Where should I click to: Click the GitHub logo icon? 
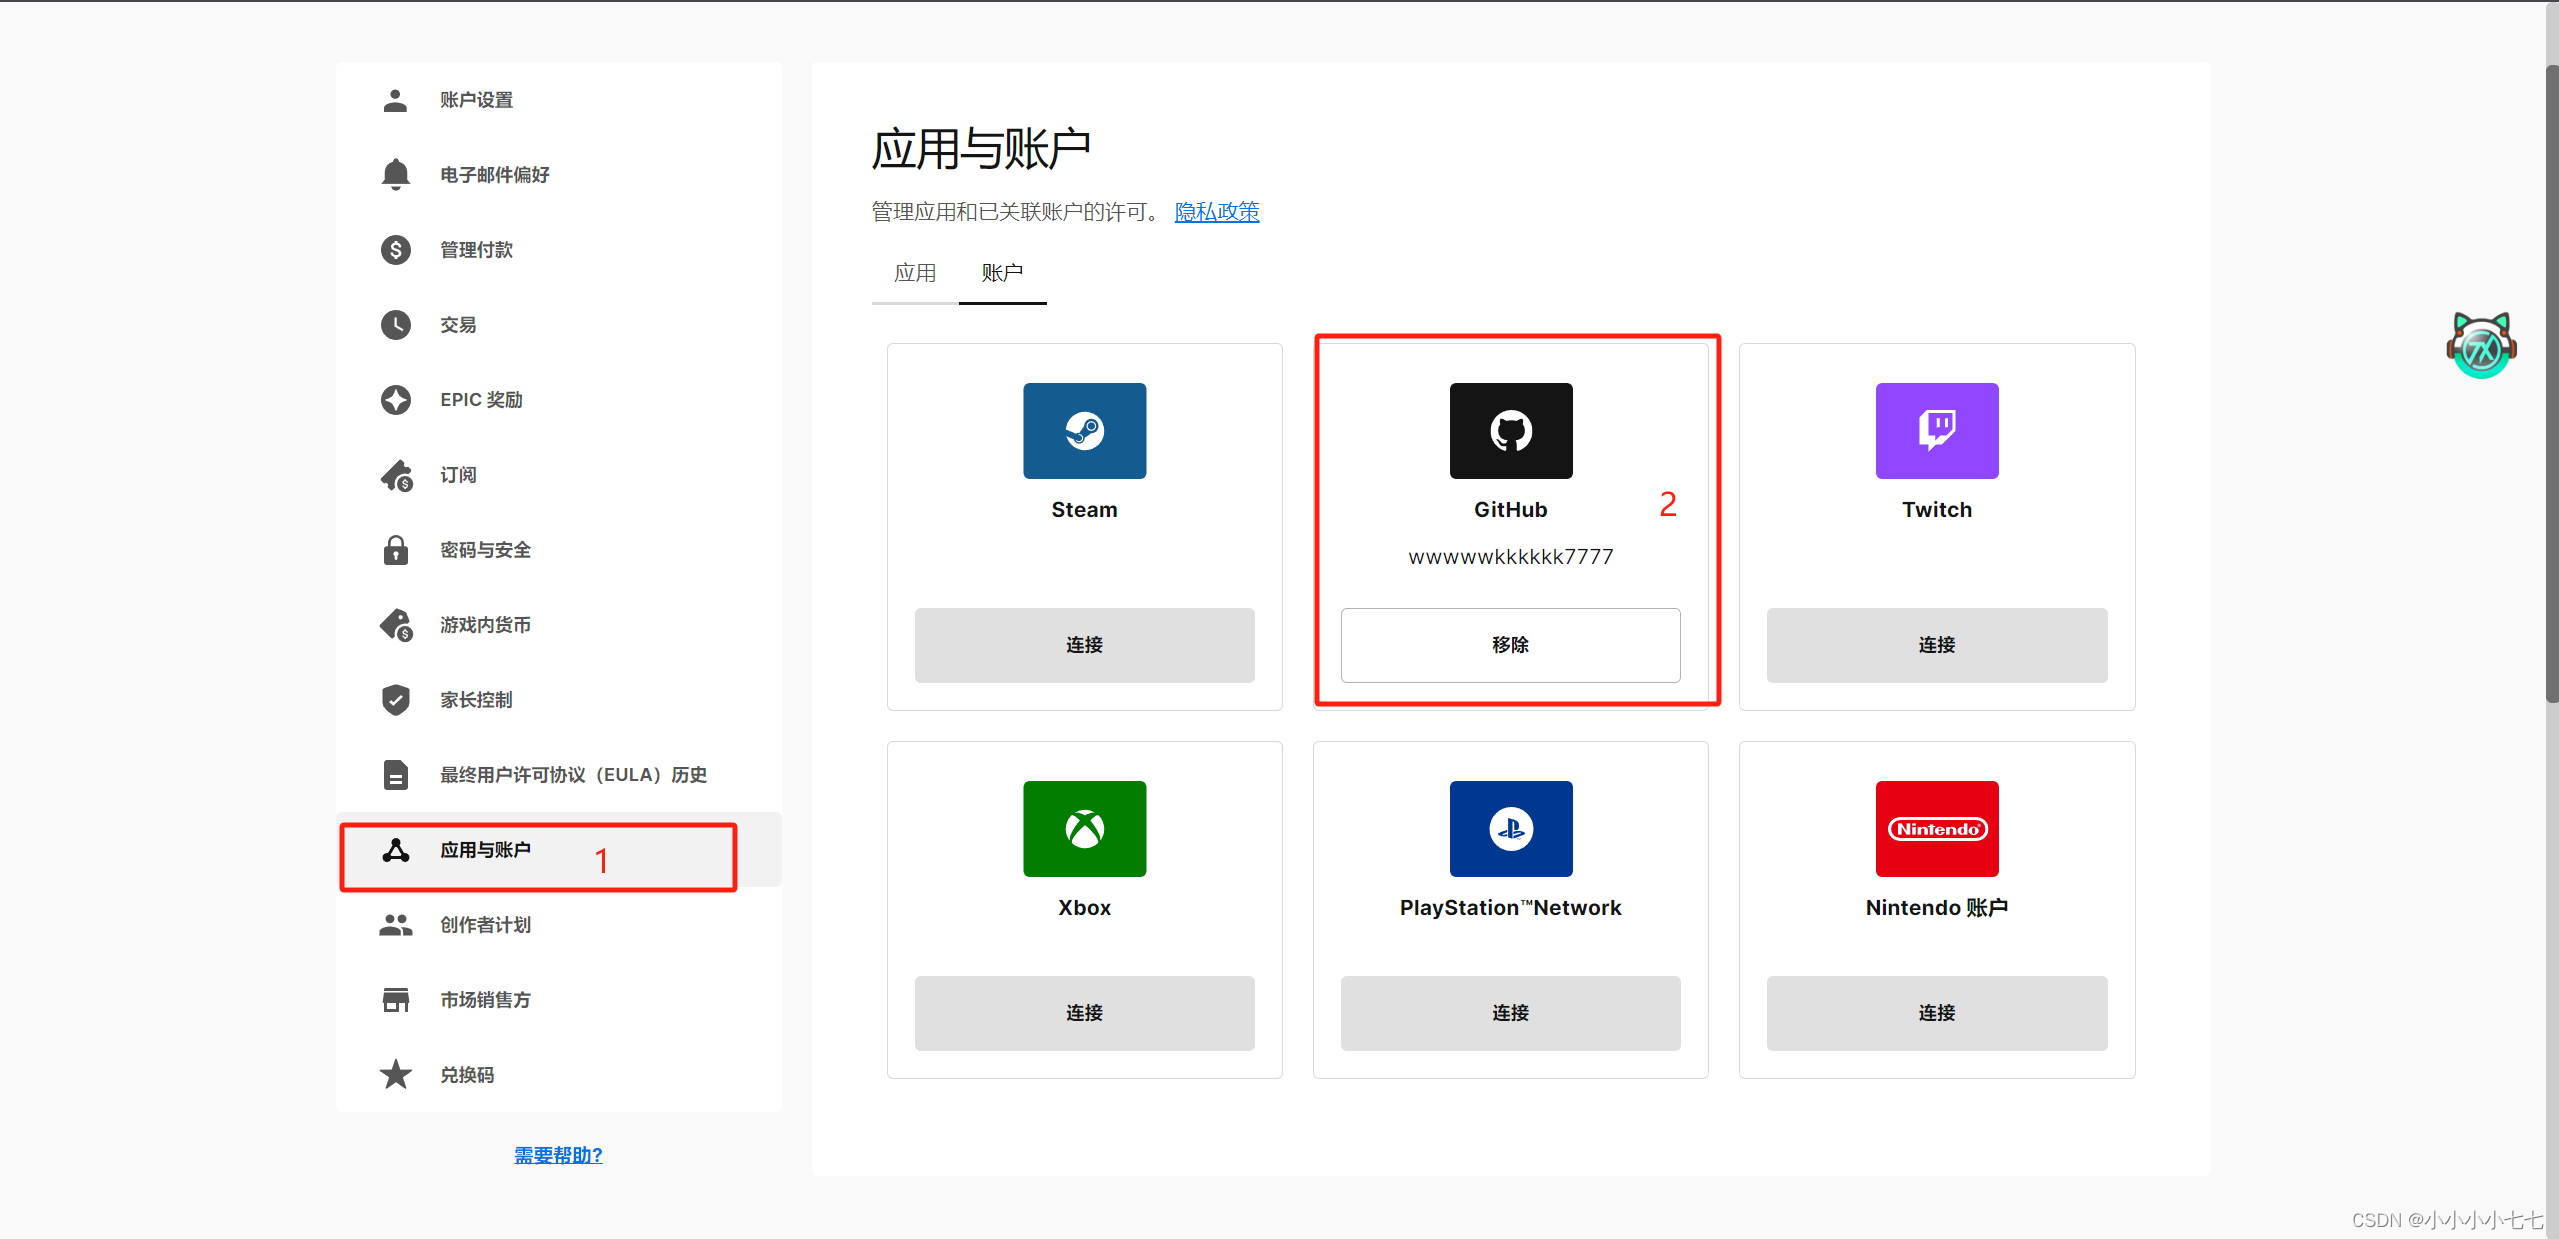(1510, 431)
